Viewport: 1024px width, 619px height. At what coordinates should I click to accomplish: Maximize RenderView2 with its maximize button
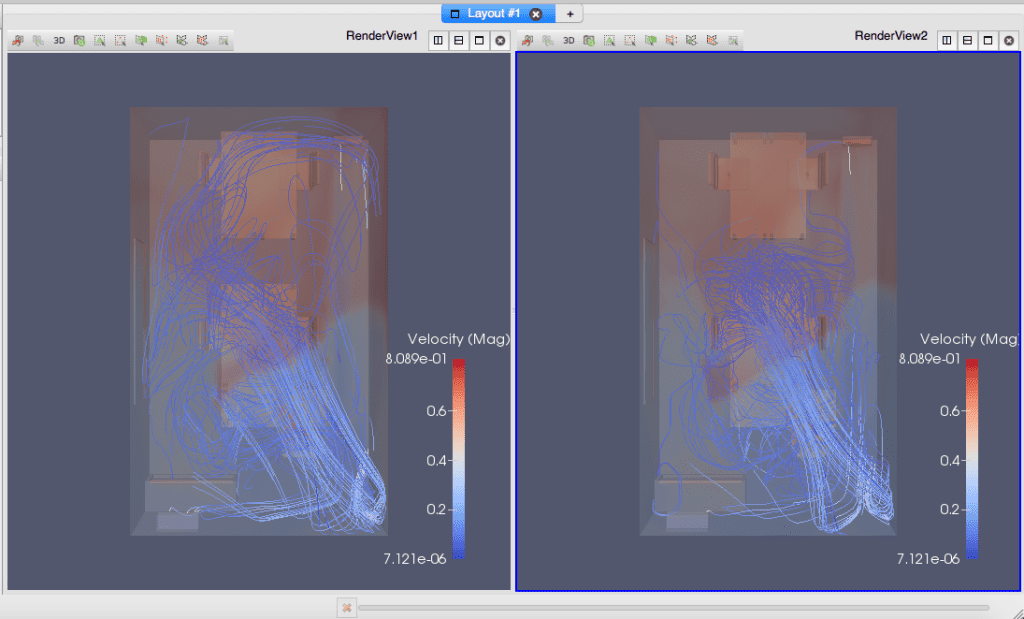click(990, 40)
